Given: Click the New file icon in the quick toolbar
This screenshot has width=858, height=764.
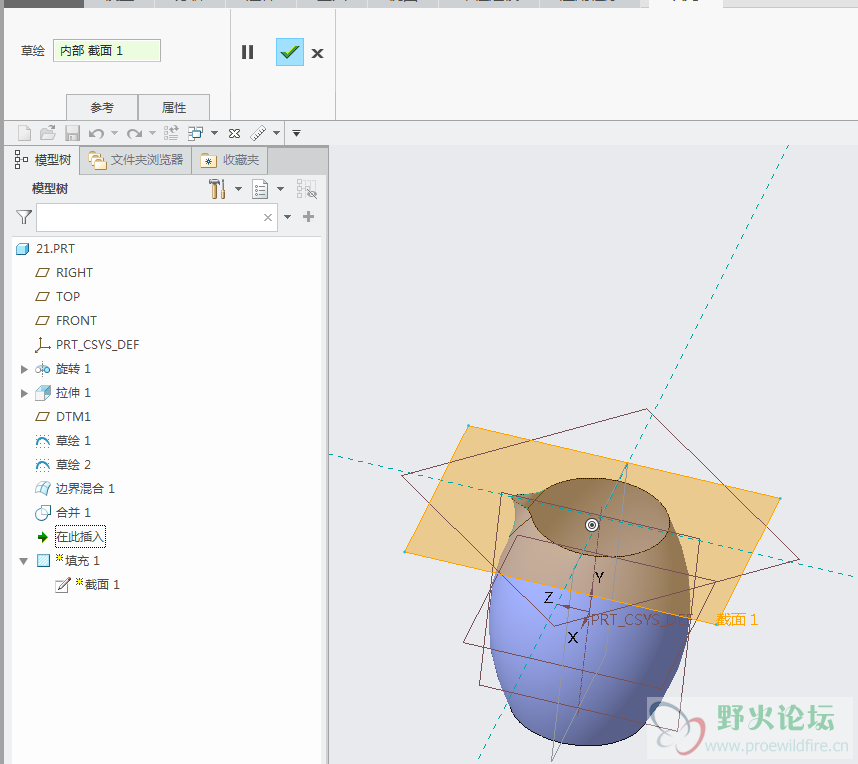Looking at the screenshot, I should tap(25, 133).
